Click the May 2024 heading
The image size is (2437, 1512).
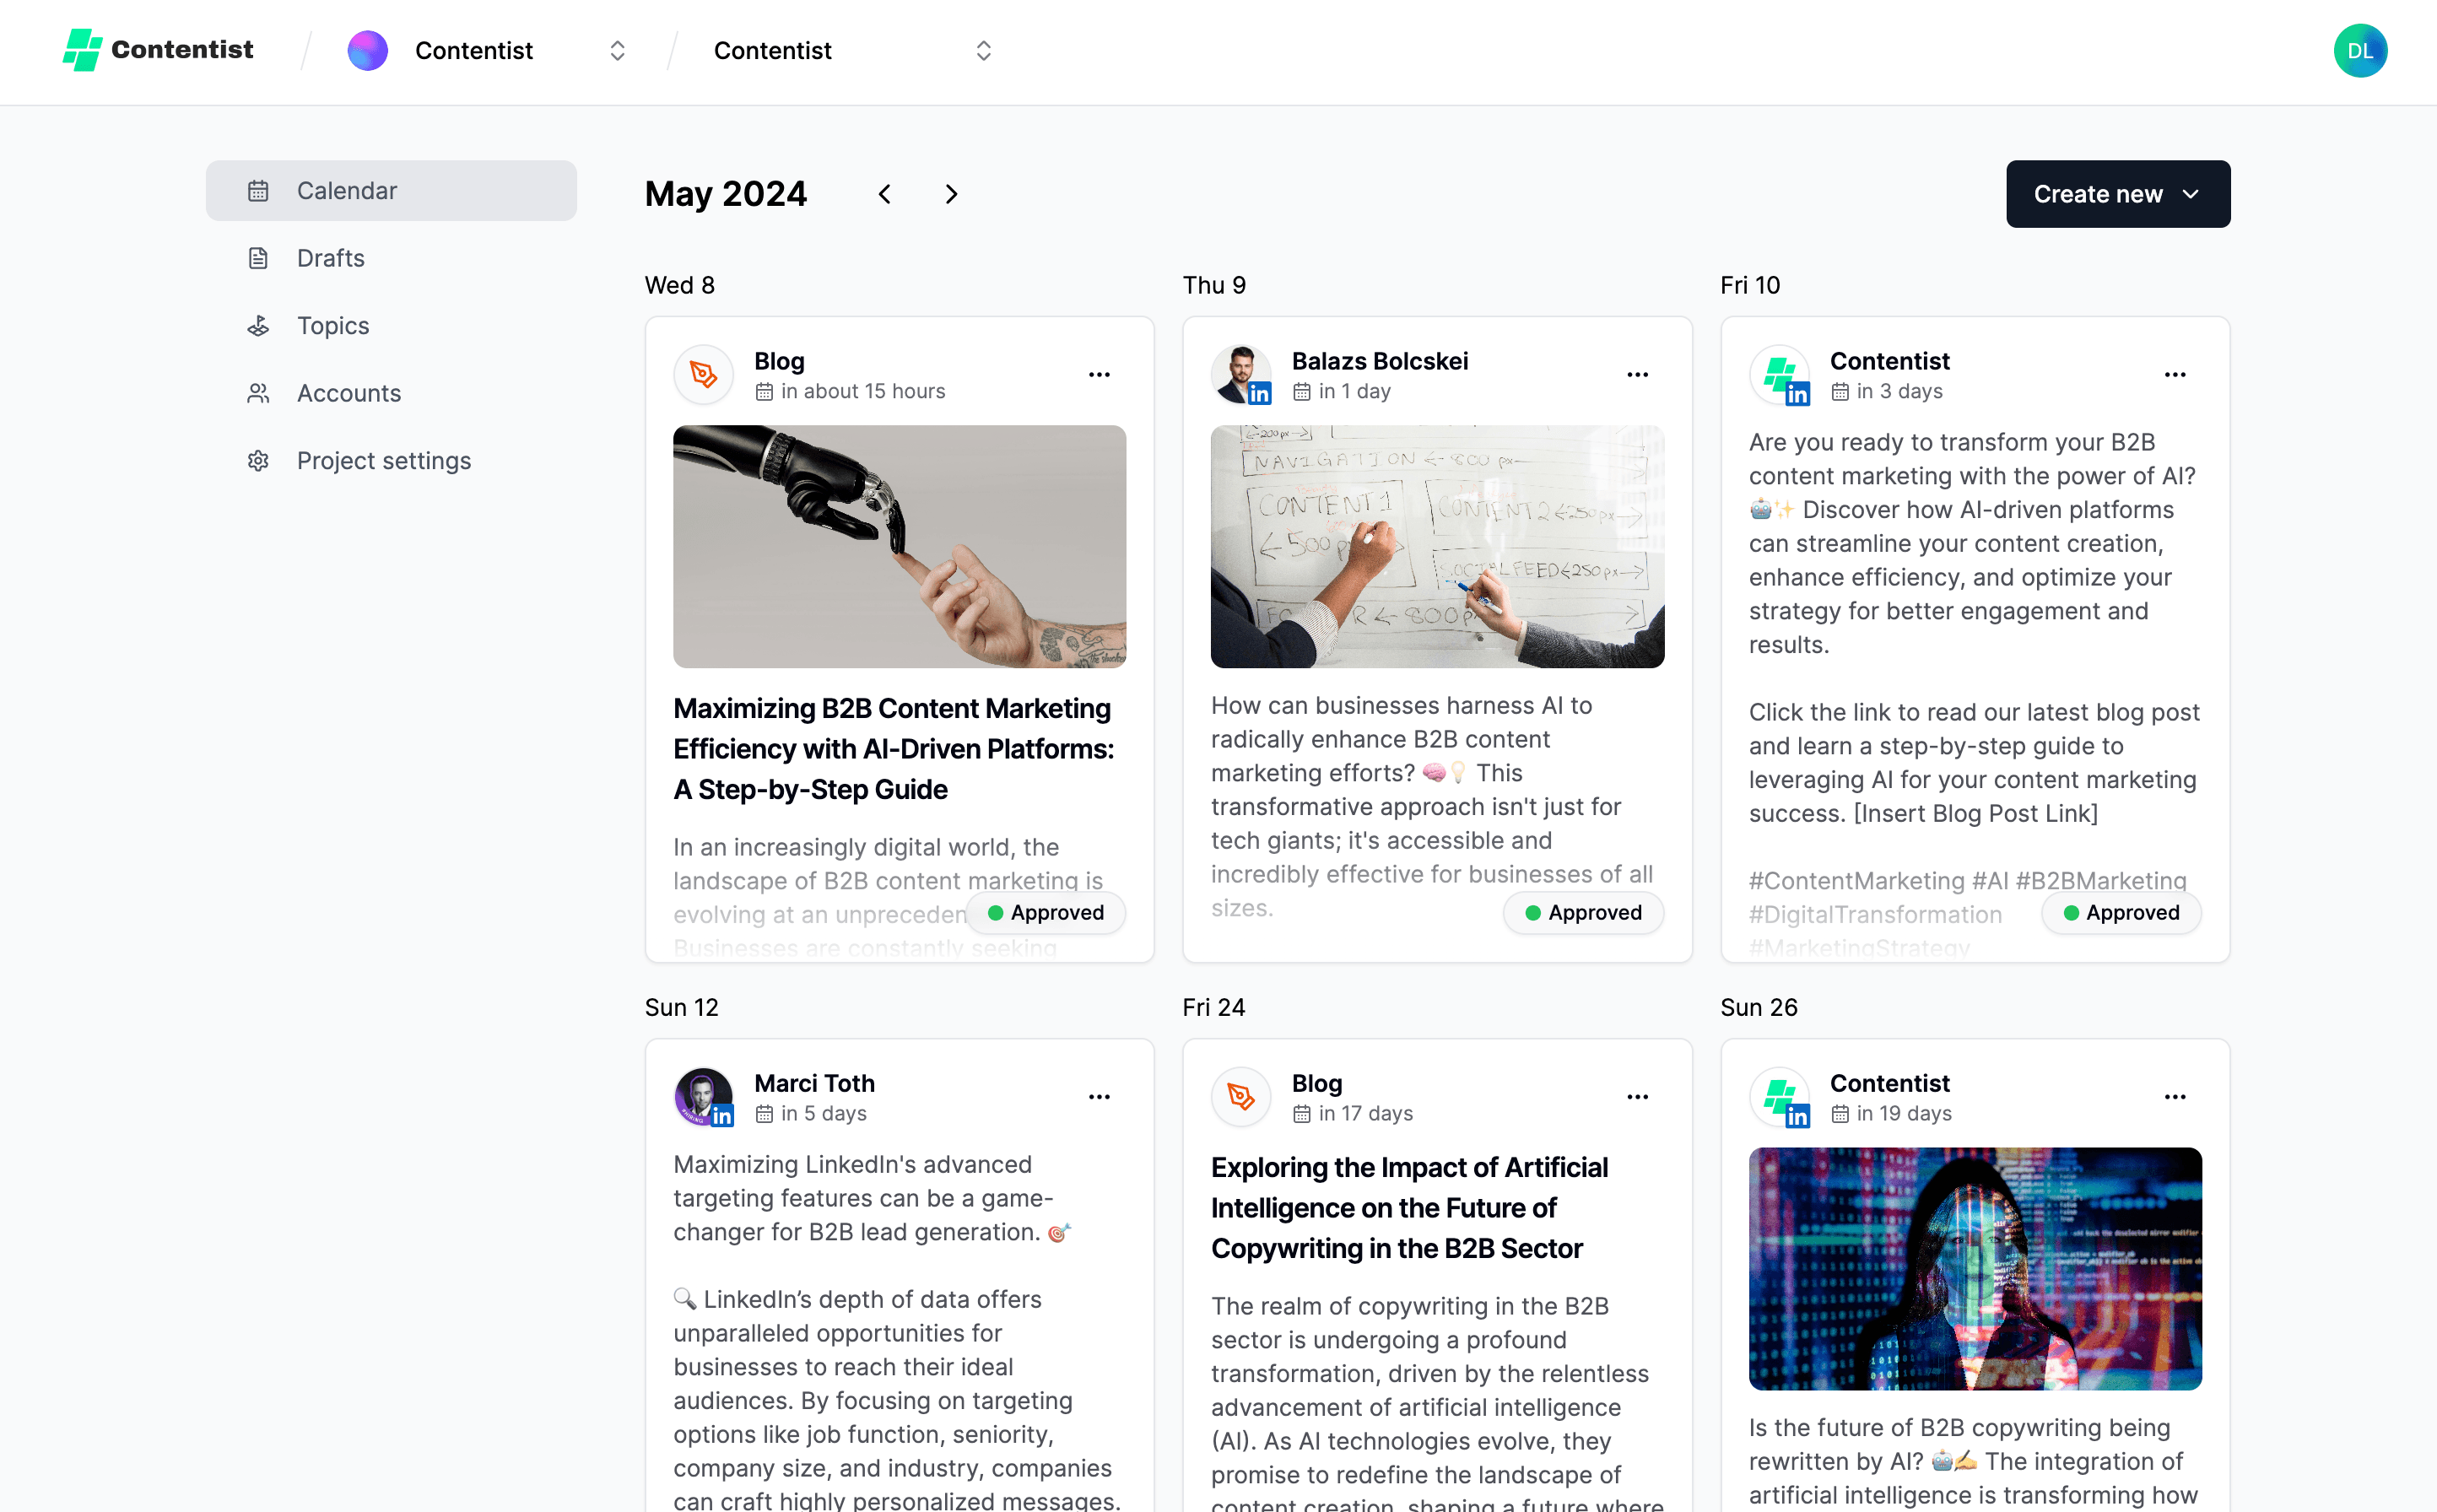[x=725, y=194]
